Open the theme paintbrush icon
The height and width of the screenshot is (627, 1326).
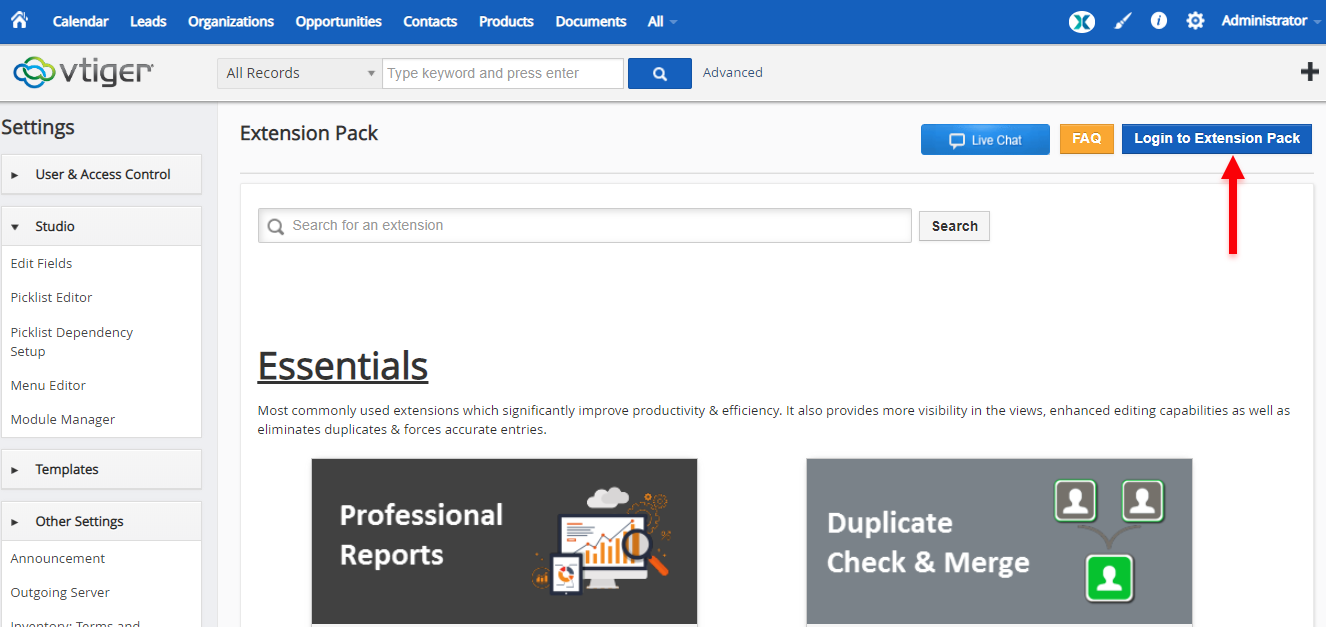tap(1123, 21)
